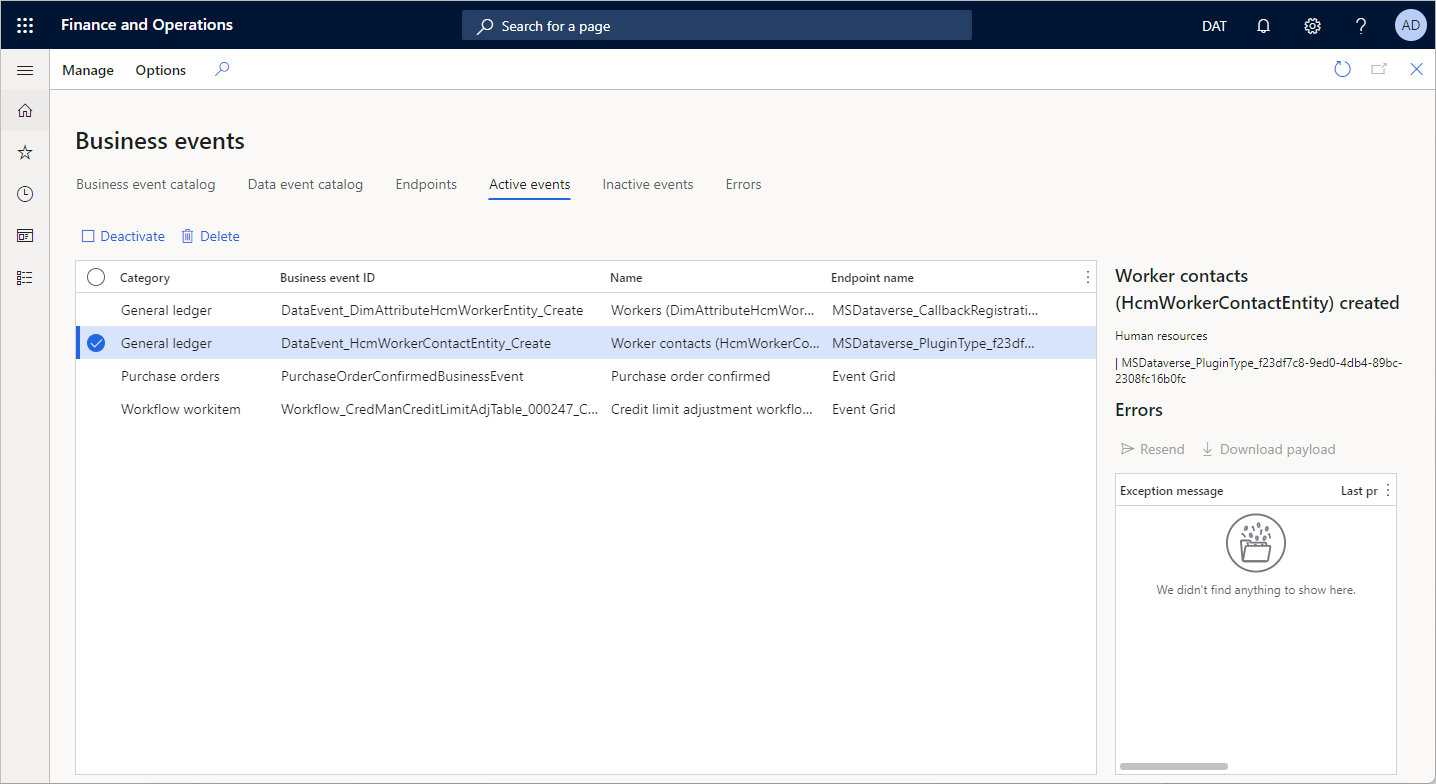Screen dimensions: 1436x784
Task: Open the Microsoft 365 app launcher waffle
Action: 25,25
